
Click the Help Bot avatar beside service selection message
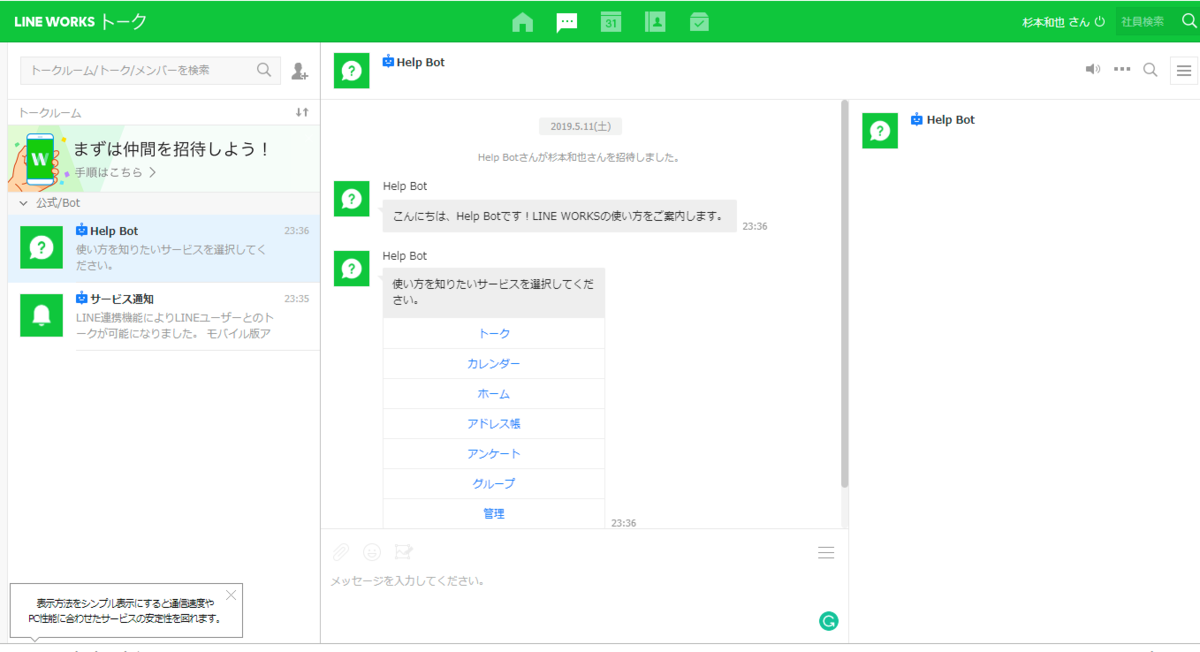pos(351,268)
